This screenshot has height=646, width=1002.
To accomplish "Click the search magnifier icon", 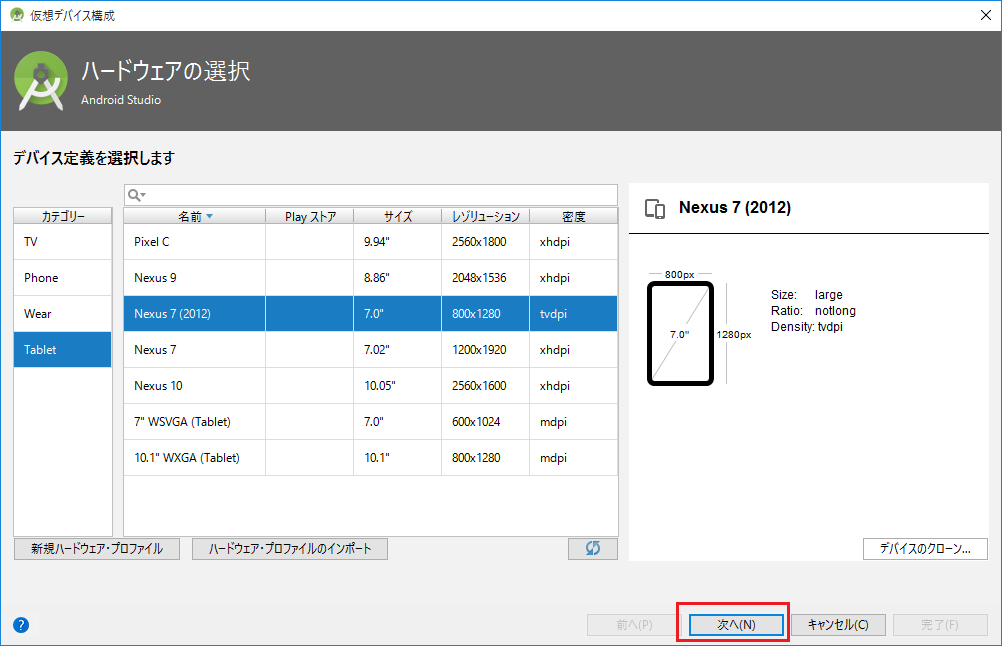I will coord(136,195).
